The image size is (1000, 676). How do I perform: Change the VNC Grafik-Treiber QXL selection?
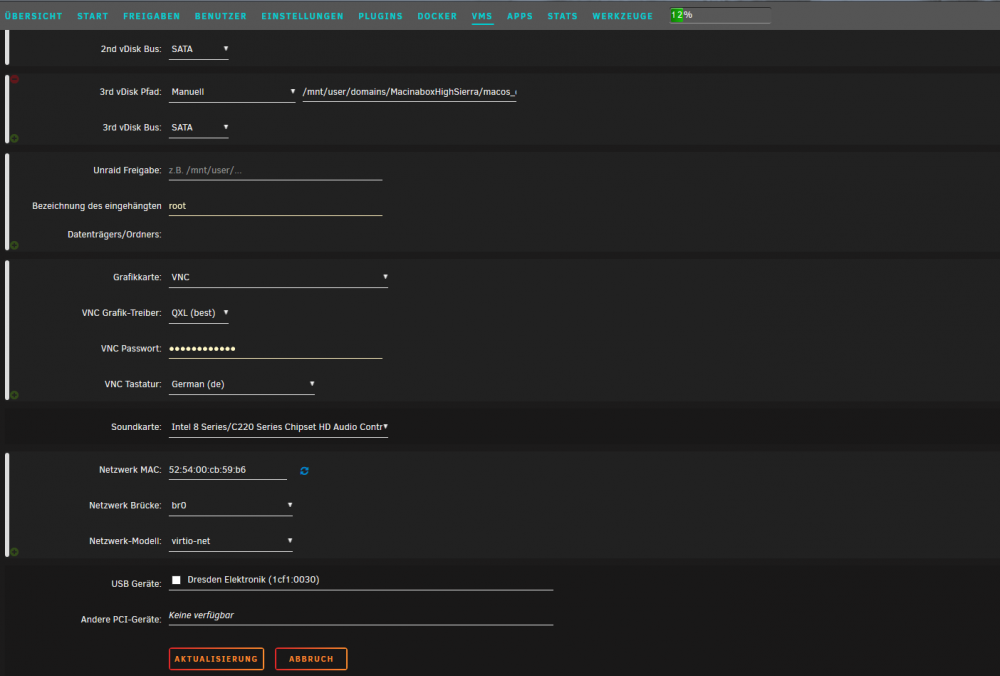(x=198, y=313)
